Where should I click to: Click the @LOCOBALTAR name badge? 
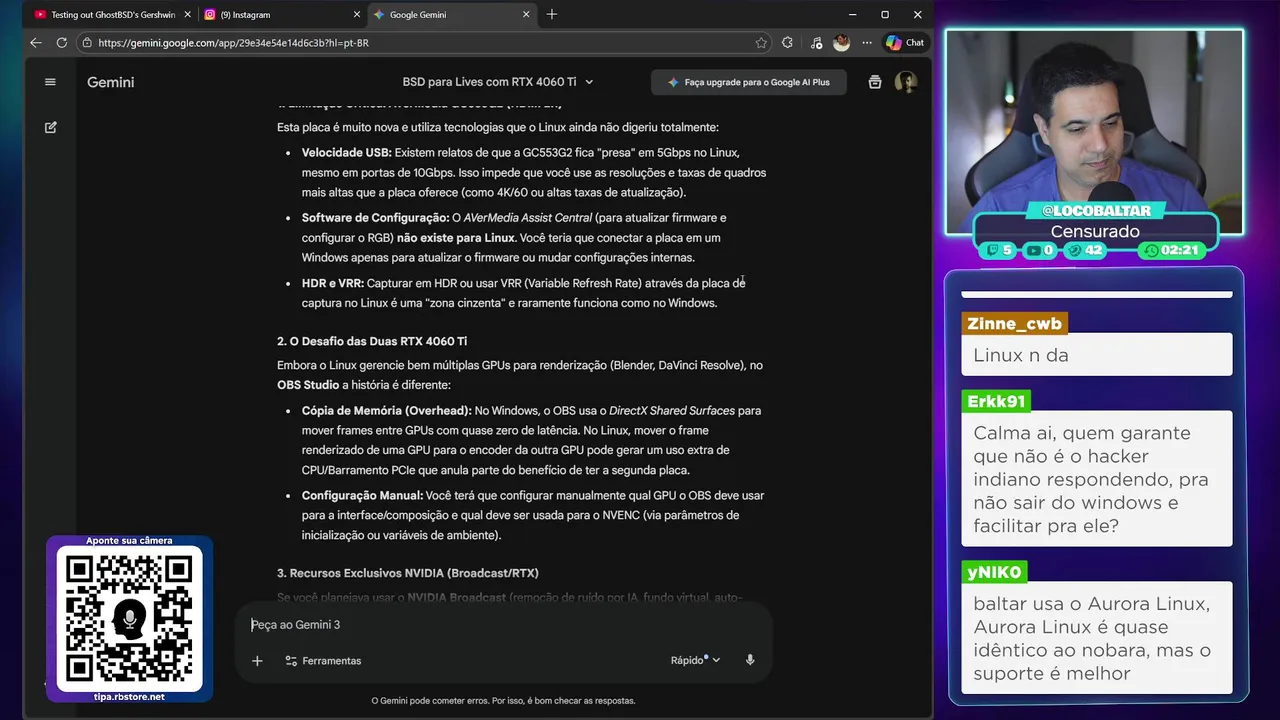tap(1096, 211)
